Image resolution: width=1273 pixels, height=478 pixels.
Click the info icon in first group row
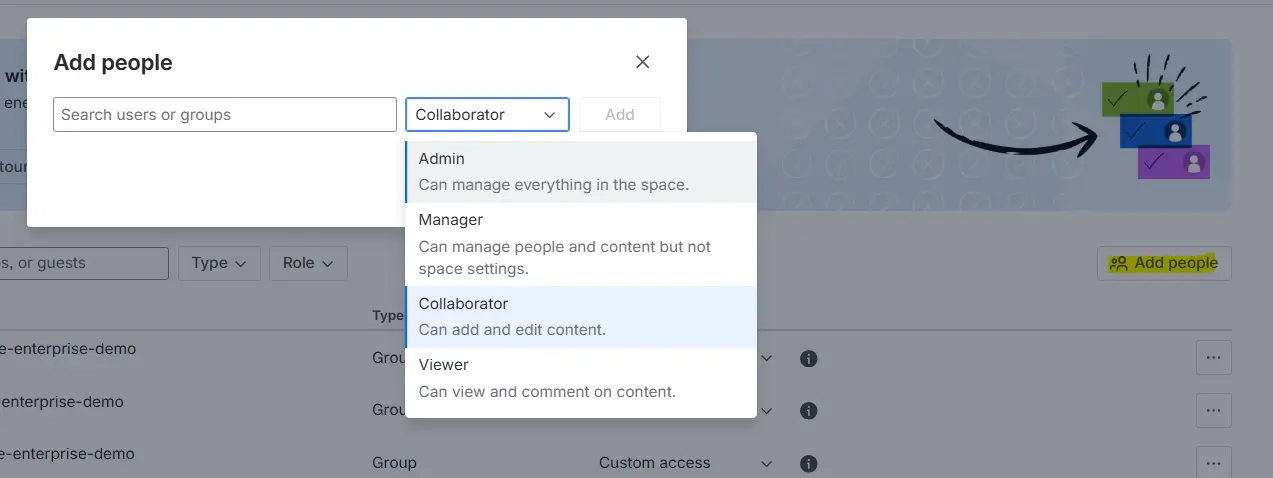pos(809,358)
